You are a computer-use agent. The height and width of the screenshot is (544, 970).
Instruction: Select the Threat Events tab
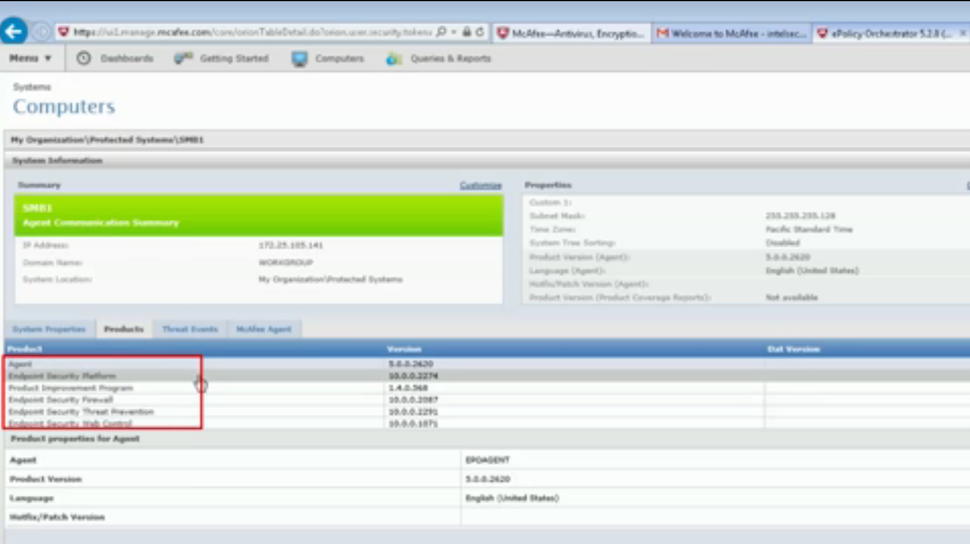(x=190, y=329)
